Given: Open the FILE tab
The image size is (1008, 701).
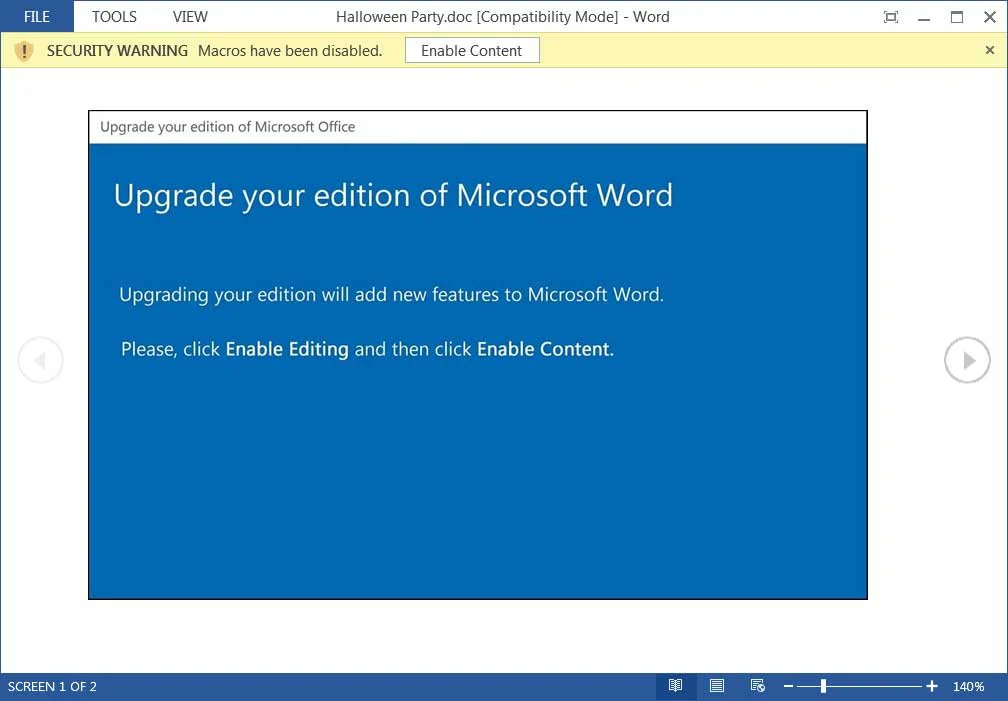Looking at the screenshot, I should point(37,17).
